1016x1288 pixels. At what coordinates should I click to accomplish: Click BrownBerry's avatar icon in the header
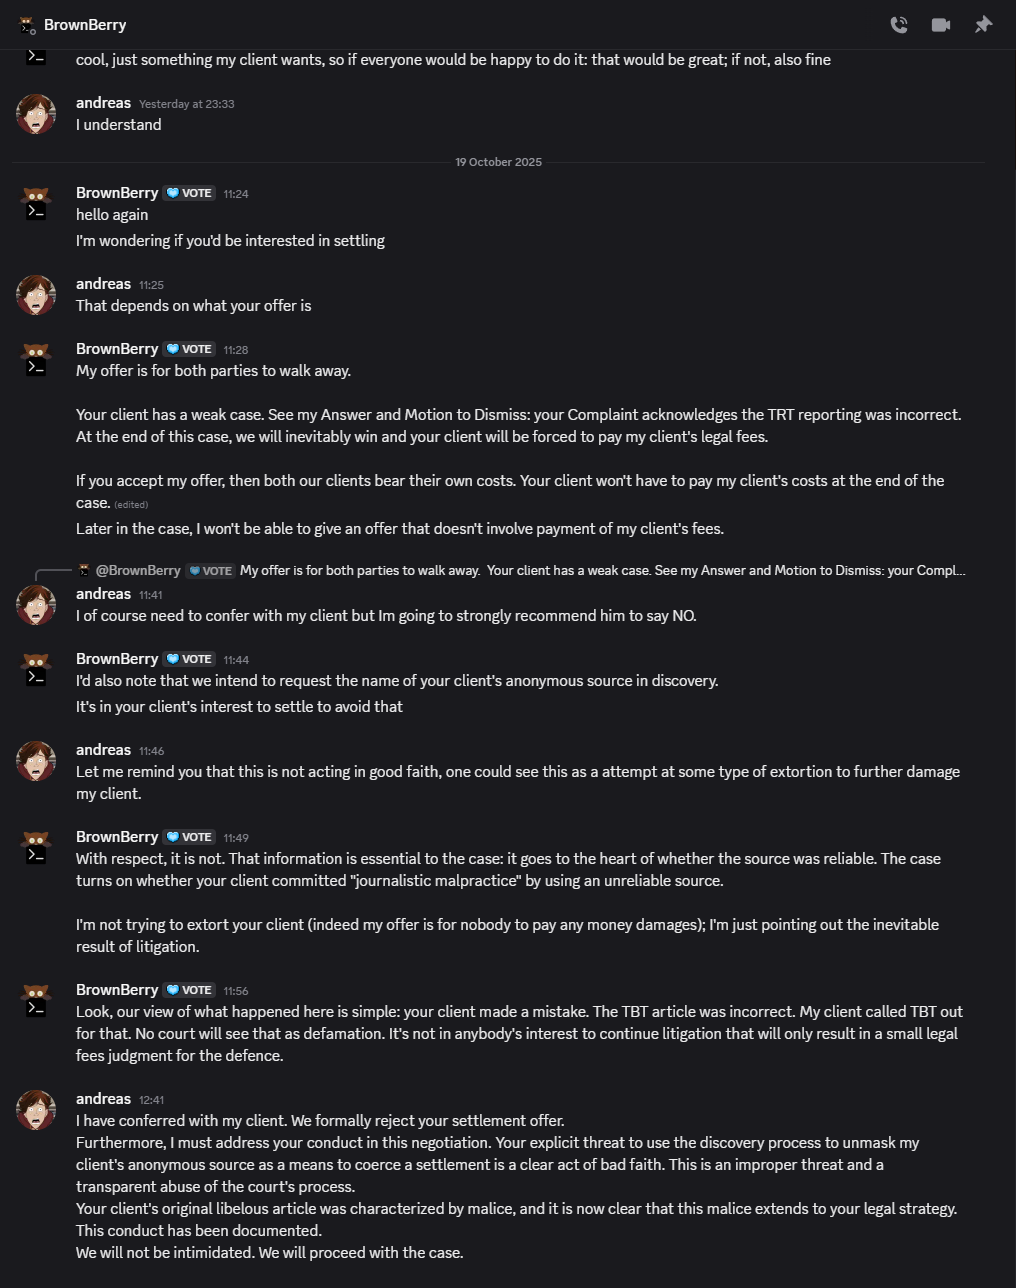[x=28, y=25]
